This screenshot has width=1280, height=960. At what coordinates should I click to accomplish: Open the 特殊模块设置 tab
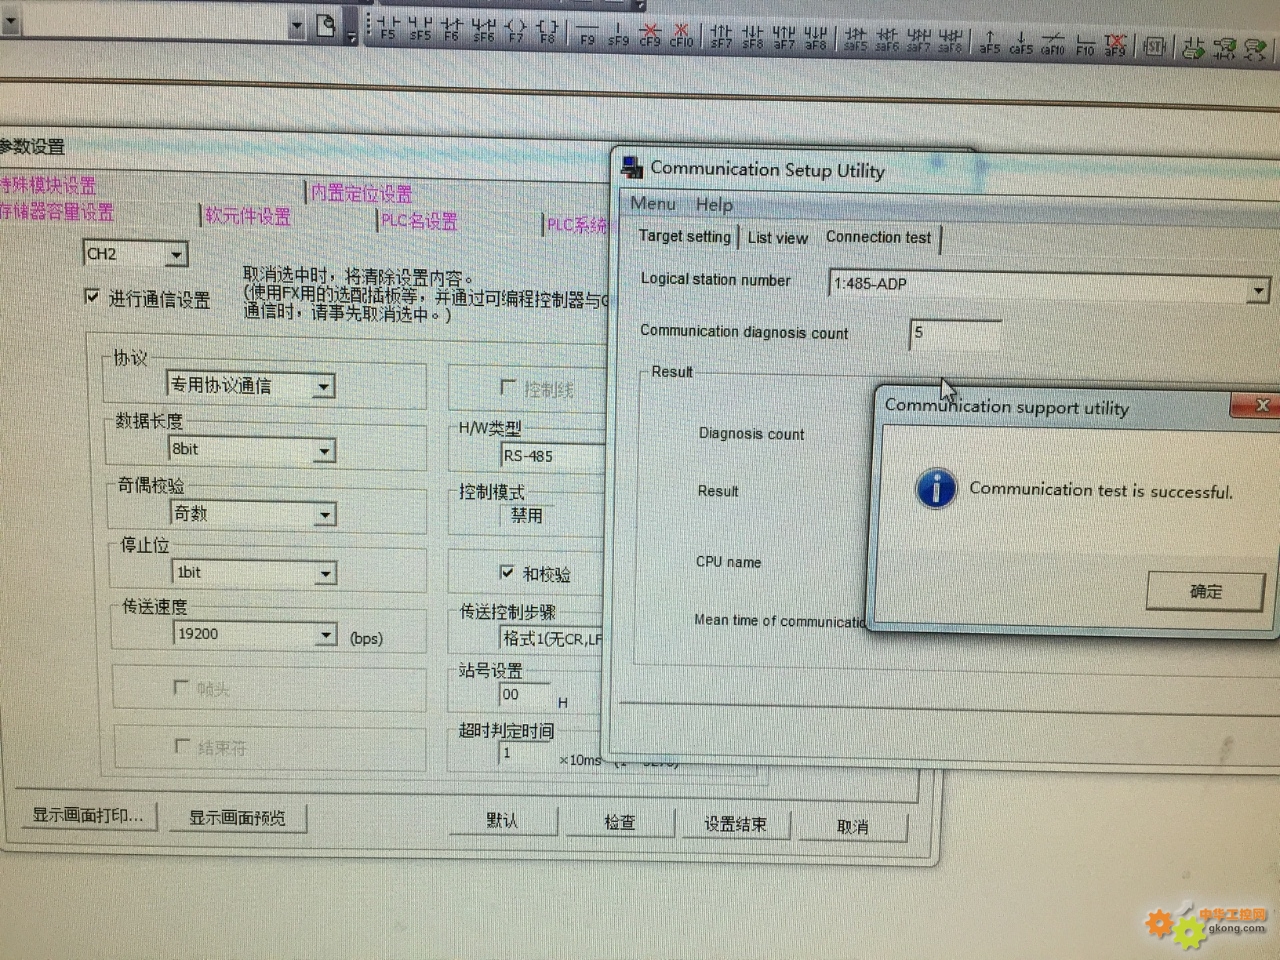tap(48, 185)
